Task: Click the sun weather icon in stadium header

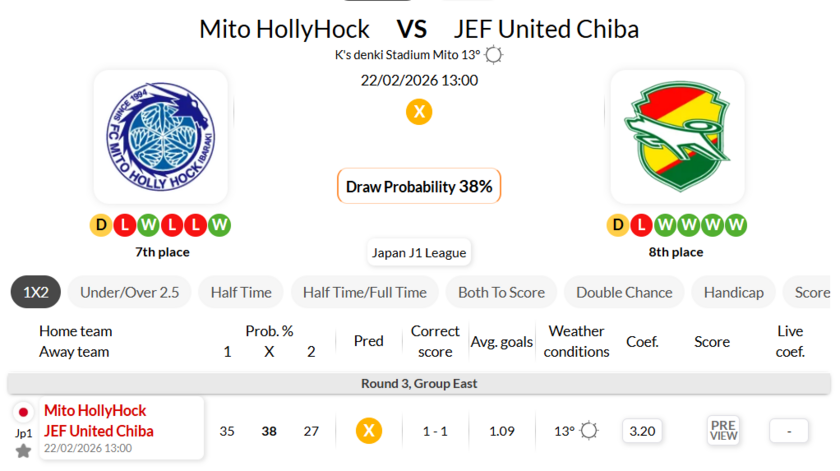Action: tap(494, 55)
